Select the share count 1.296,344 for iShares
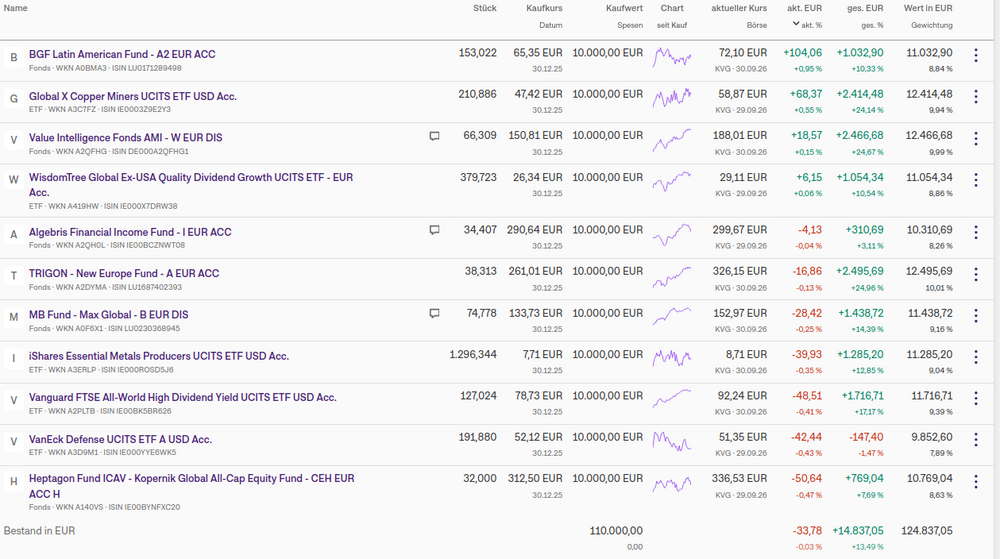 [x=473, y=354]
